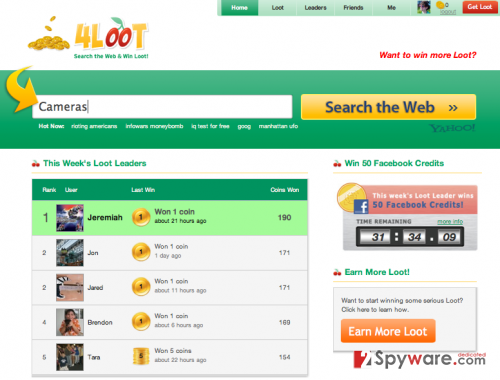This screenshot has width=500, height=380.
Task: Select hot search 'manhattan ufo'
Action: point(278,126)
